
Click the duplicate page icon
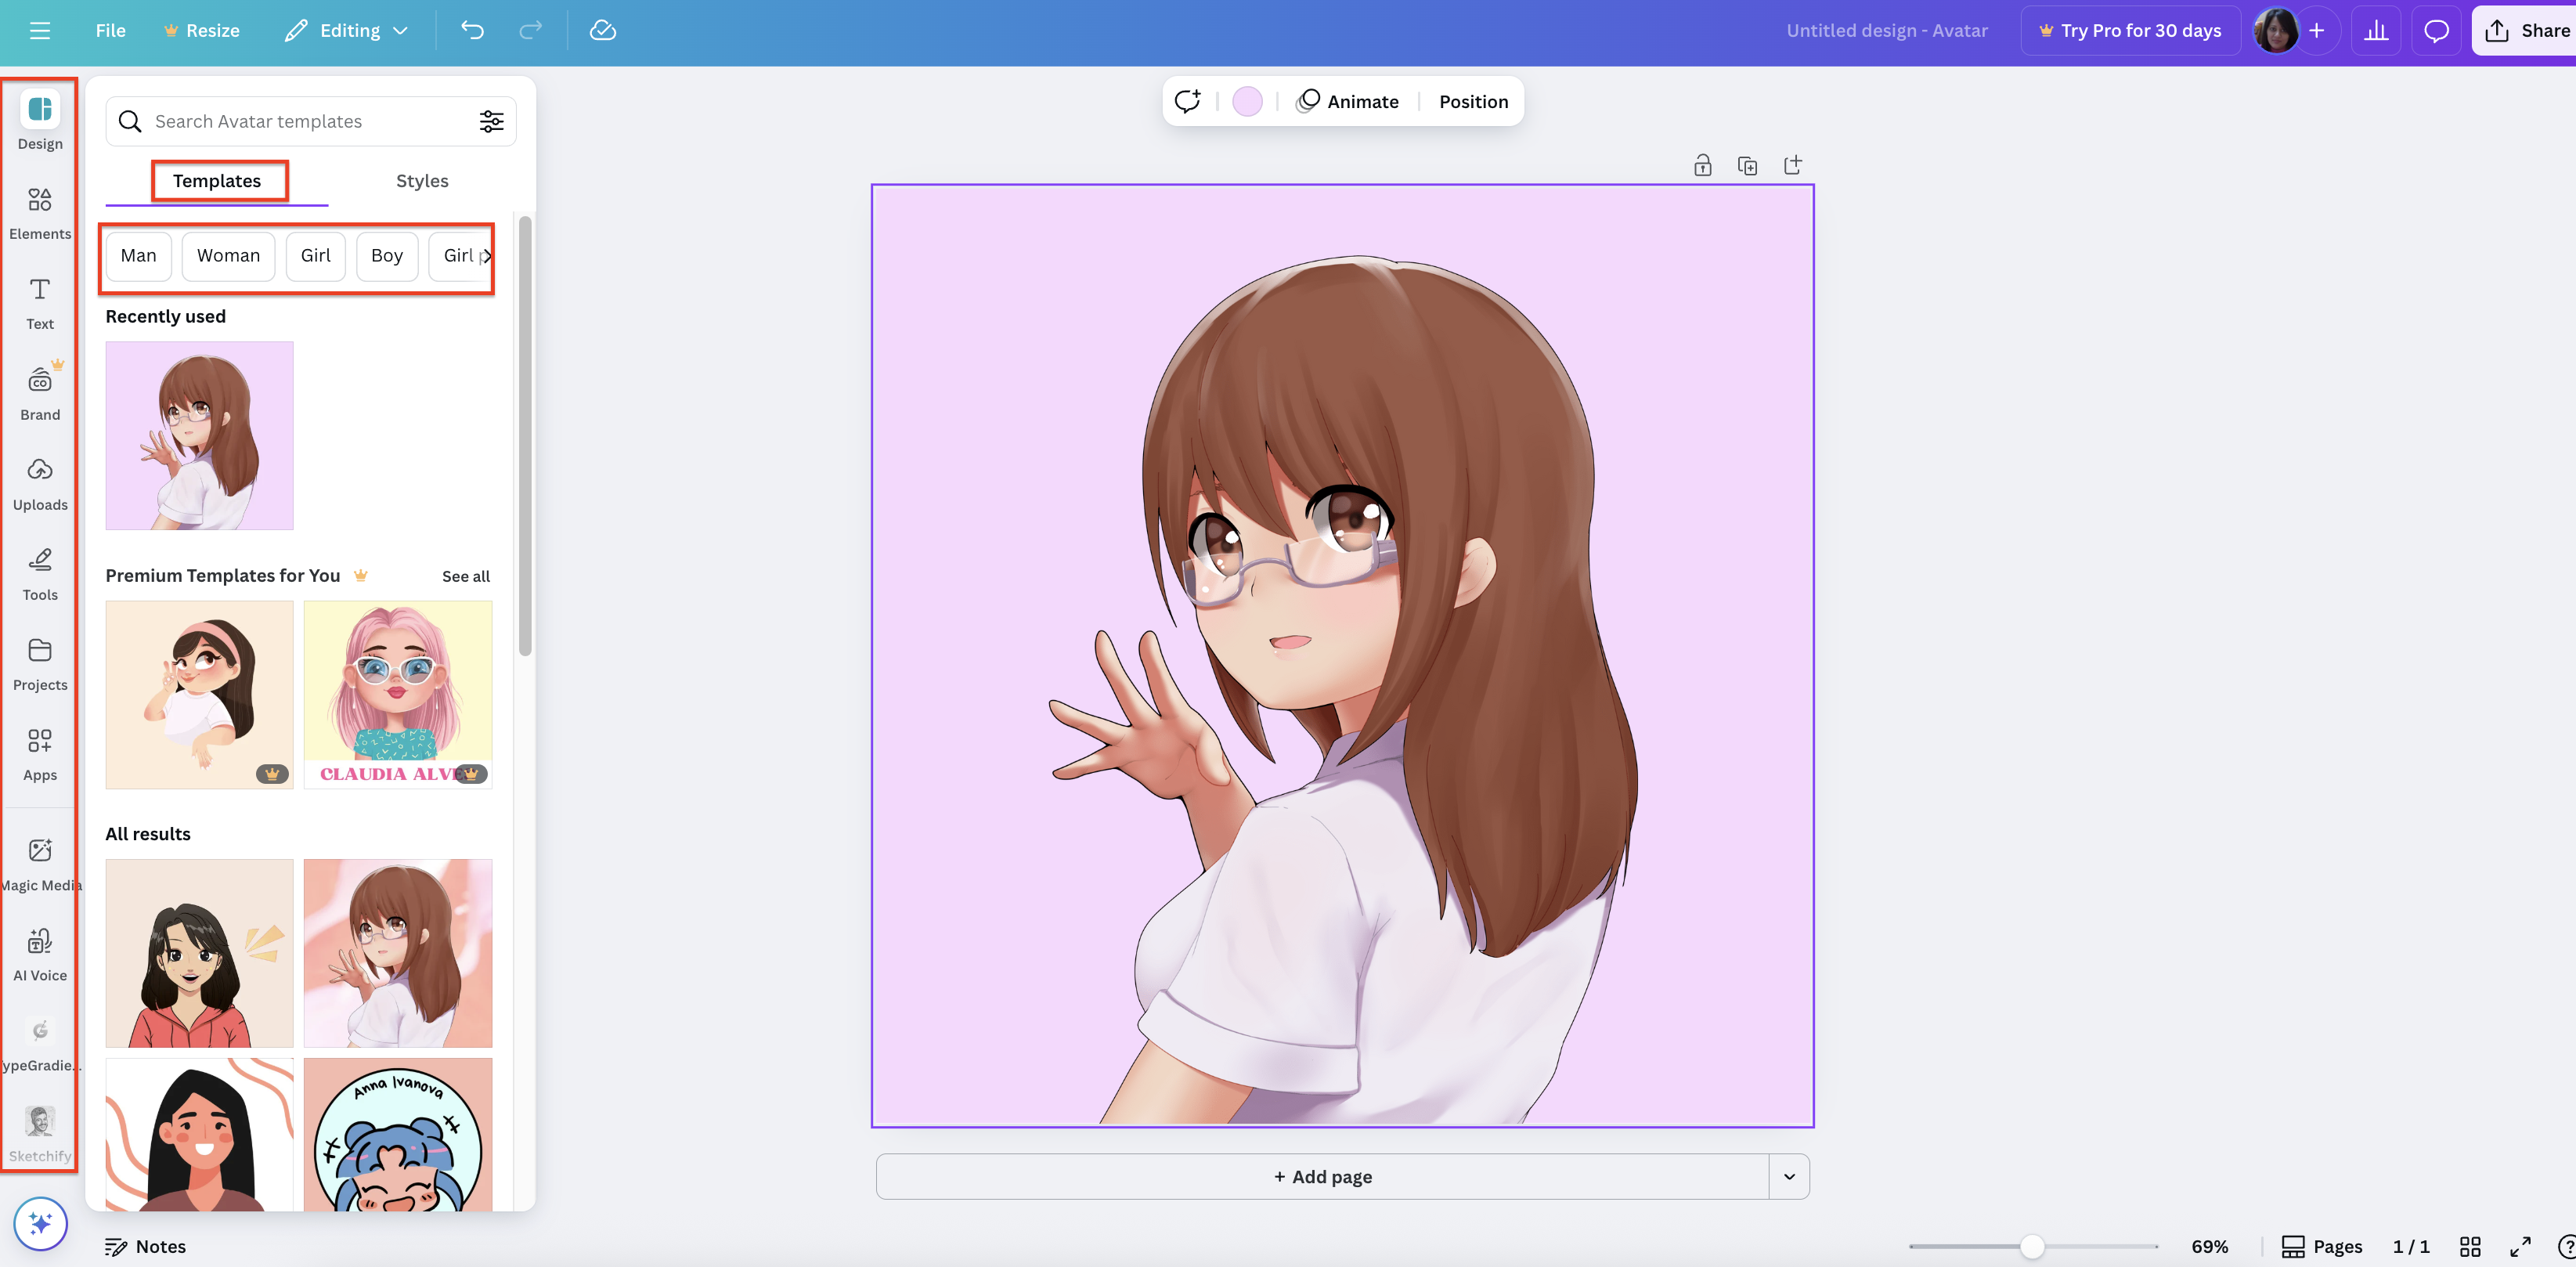point(1747,166)
